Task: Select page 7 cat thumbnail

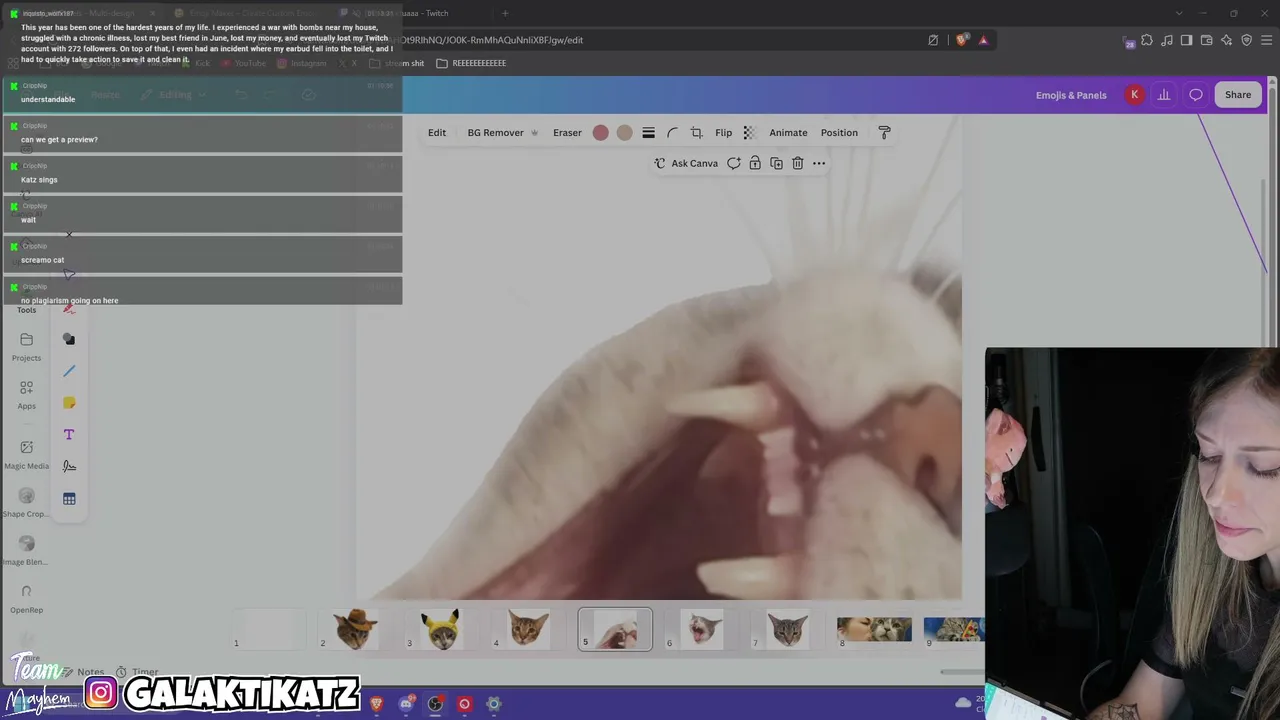Action: point(787,629)
